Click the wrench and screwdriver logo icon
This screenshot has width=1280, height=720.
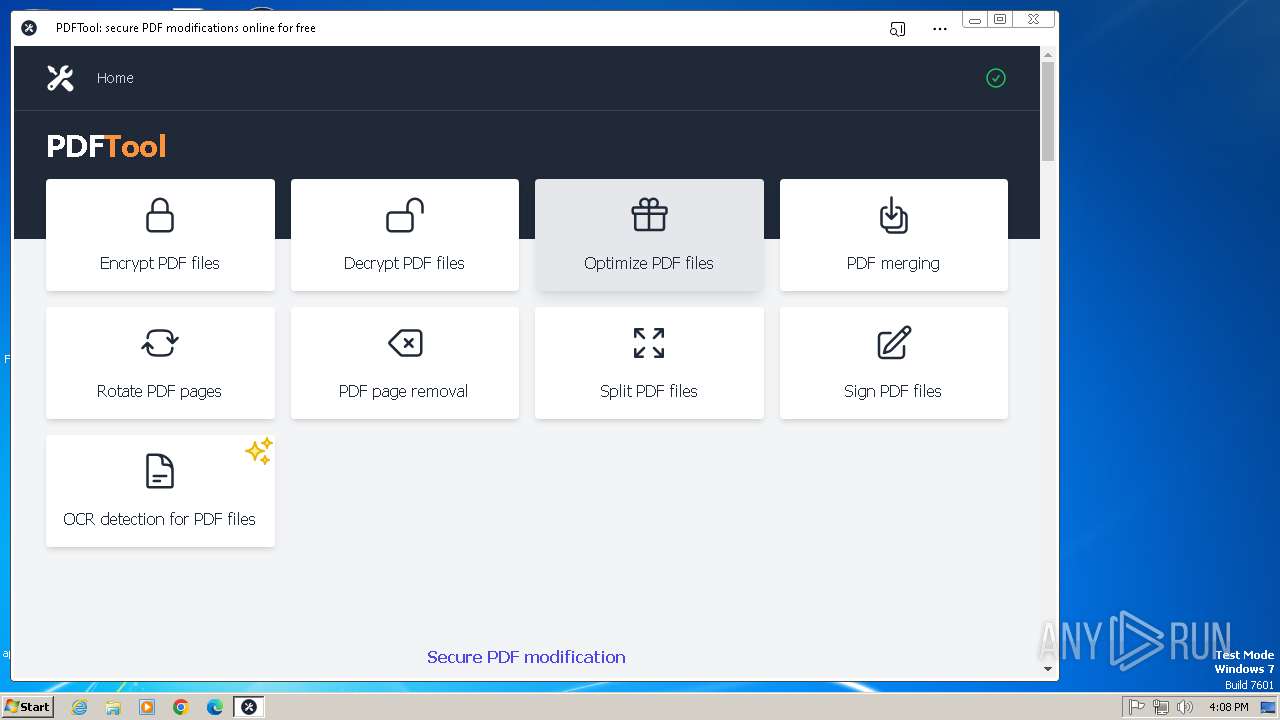pos(60,78)
